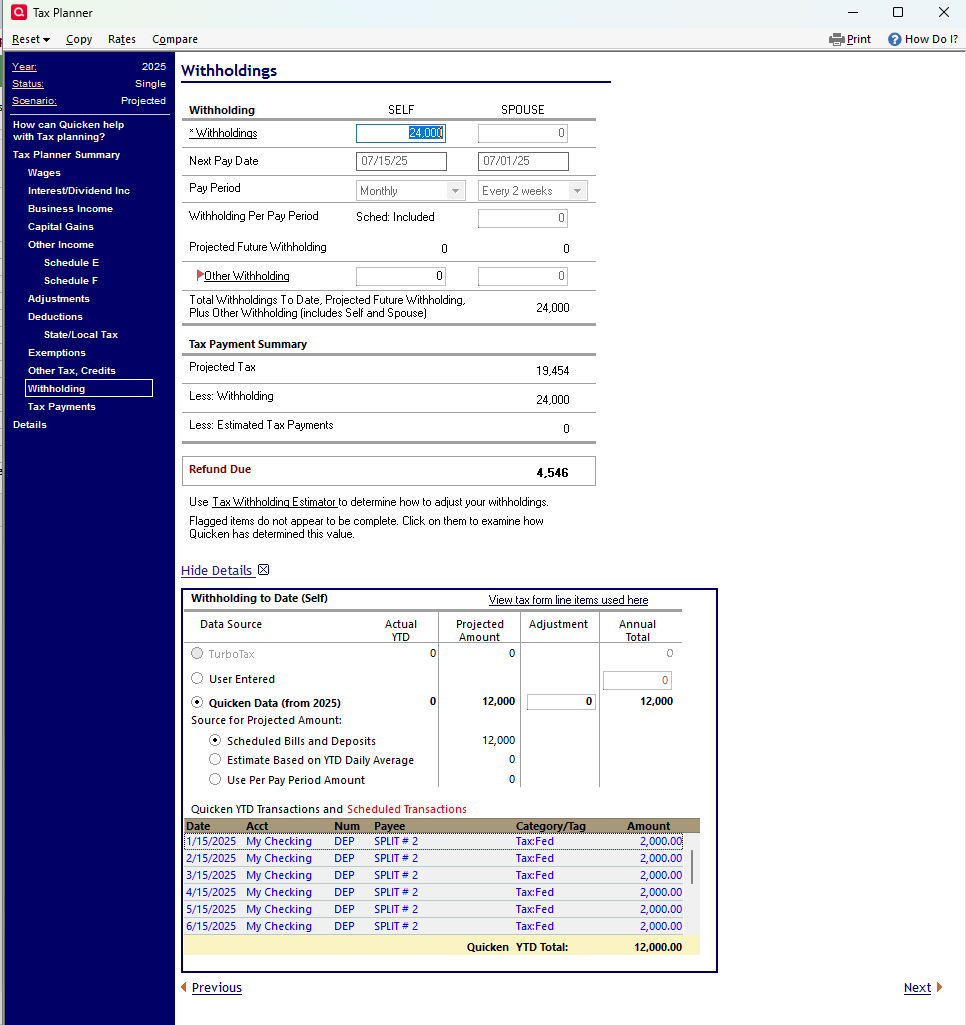Open the Reset menu

click(x=30, y=39)
